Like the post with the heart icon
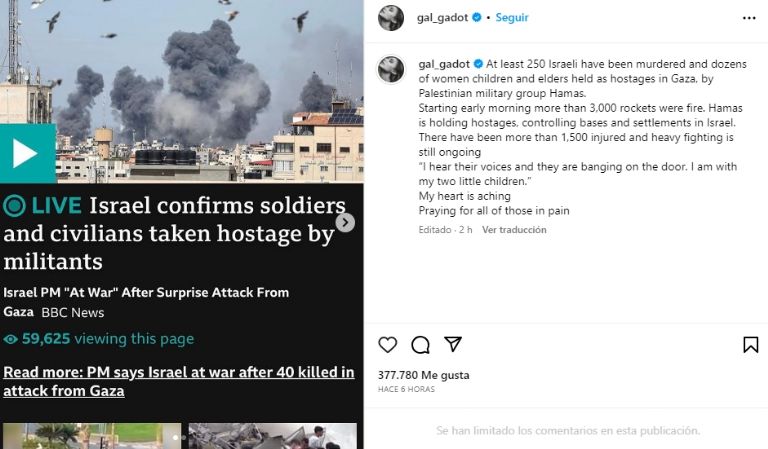The image size is (768, 449). [x=388, y=345]
